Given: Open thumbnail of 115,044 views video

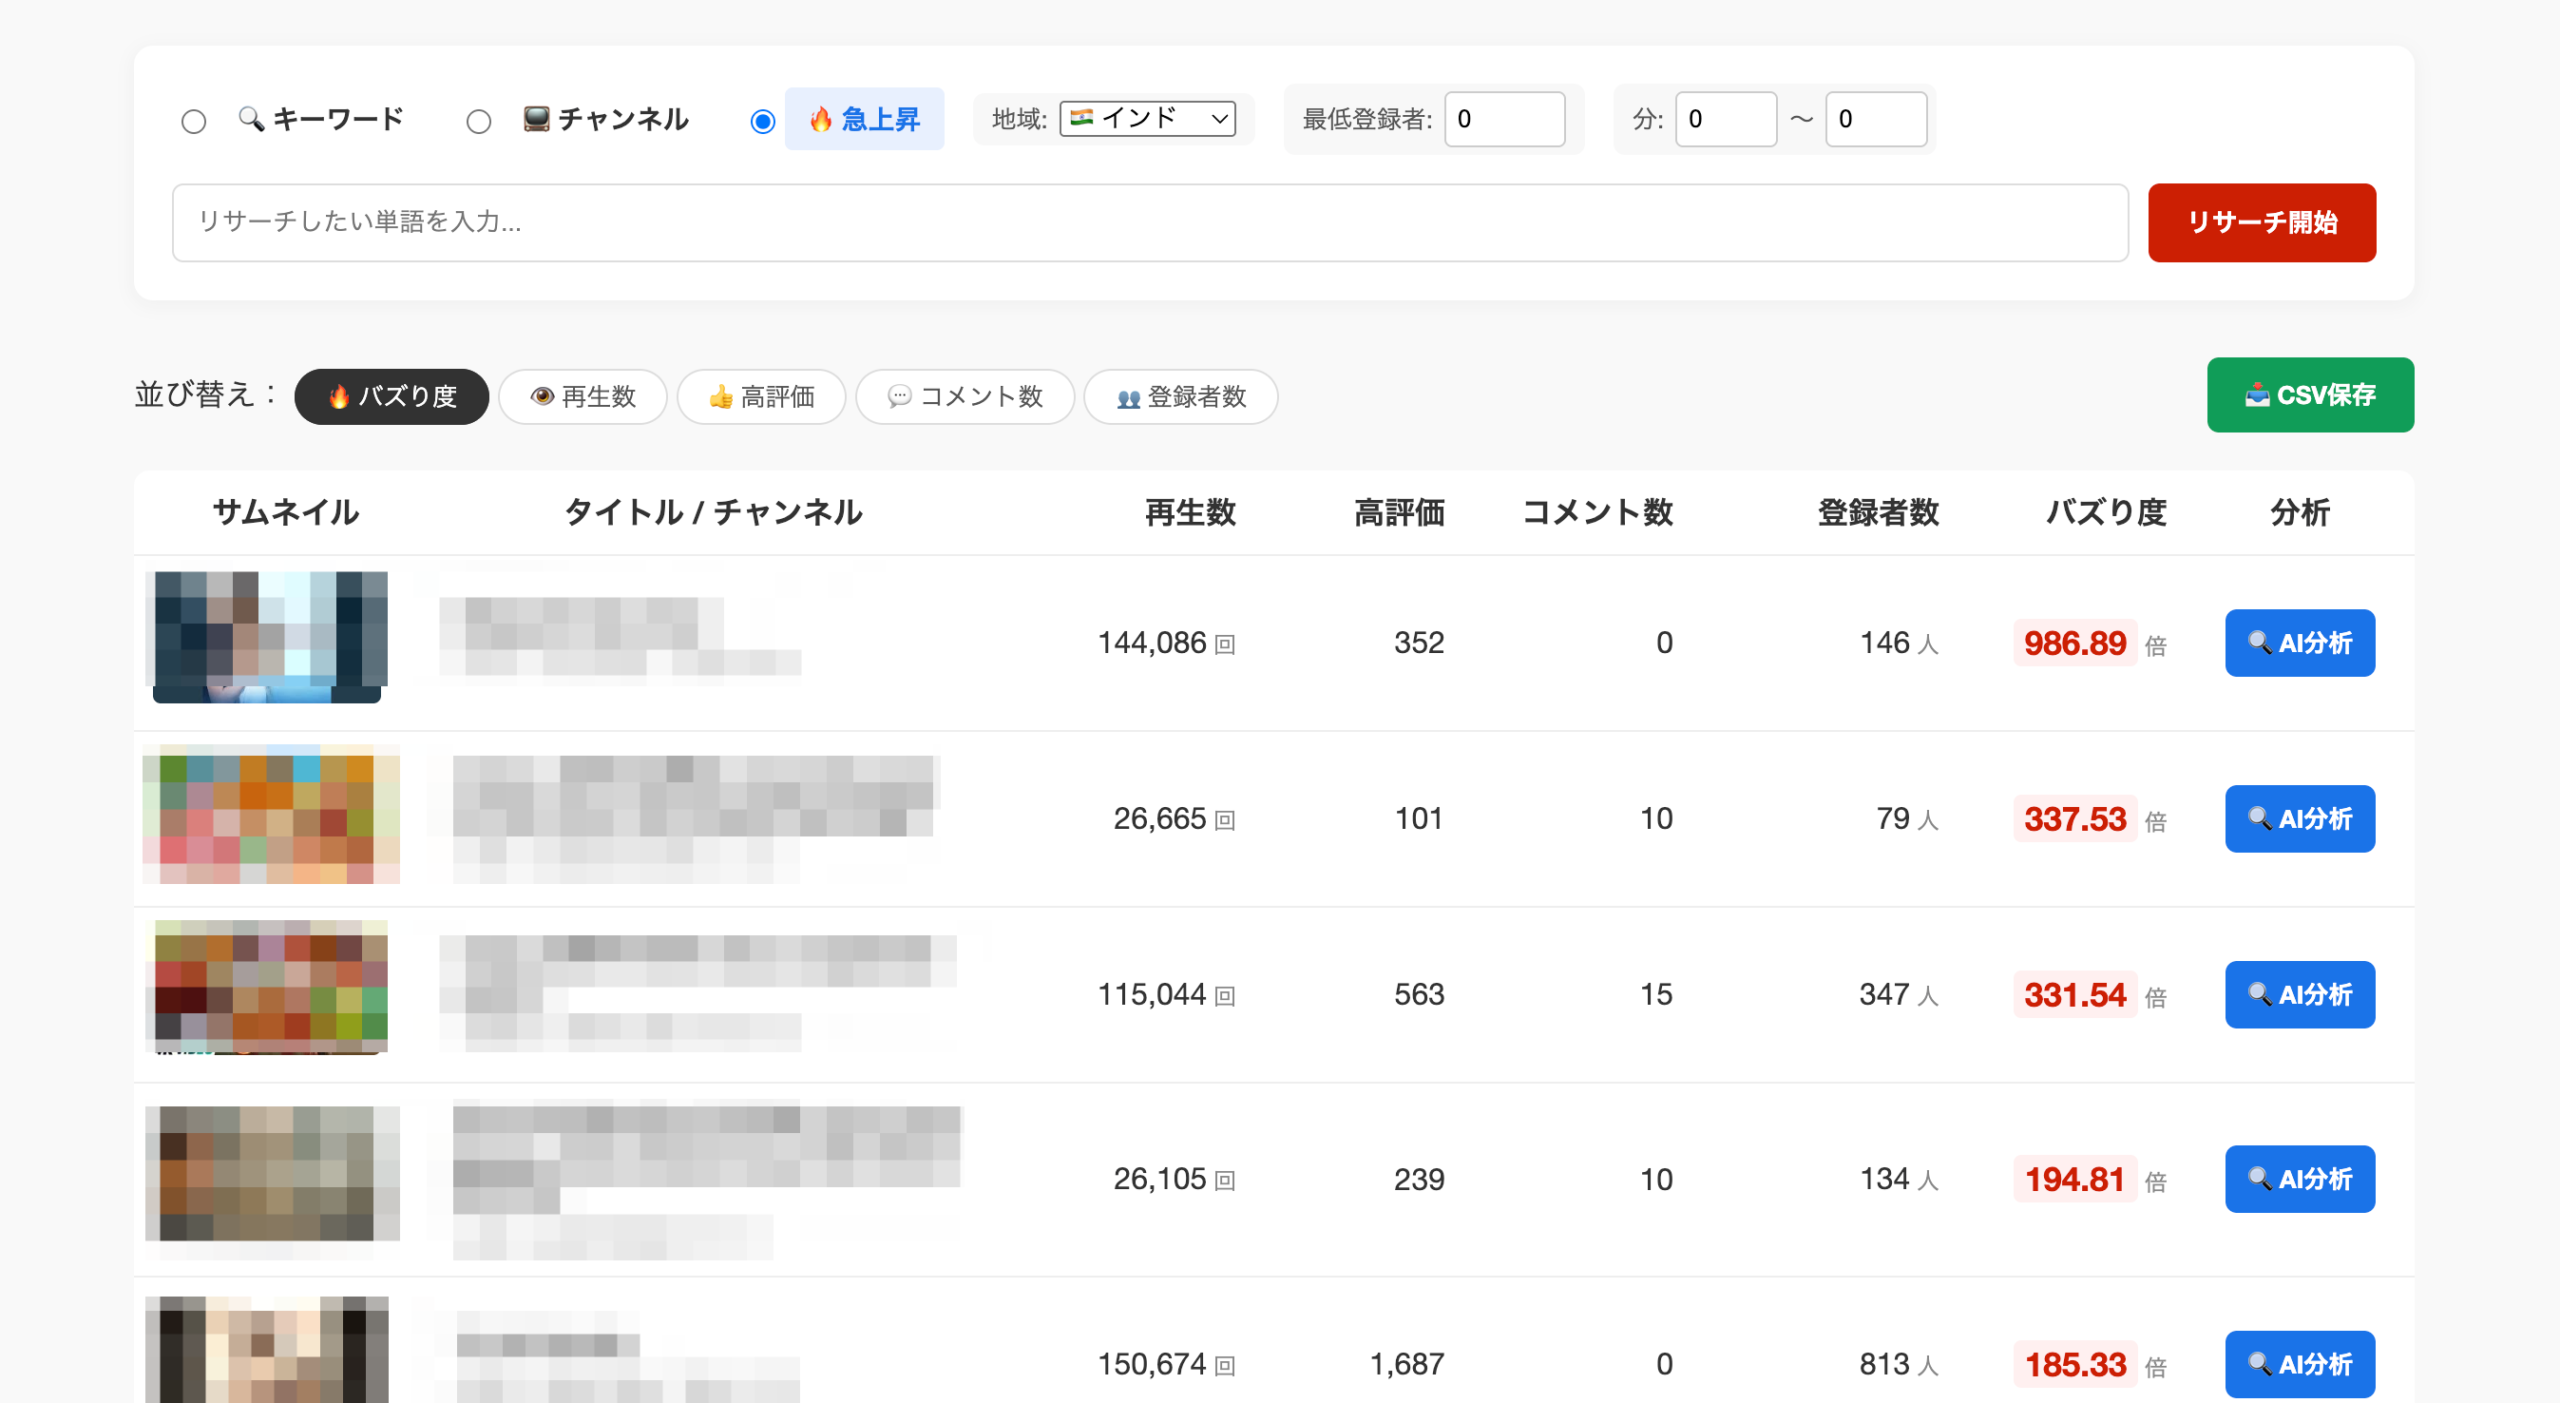Looking at the screenshot, I should pyautogui.click(x=267, y=986).
